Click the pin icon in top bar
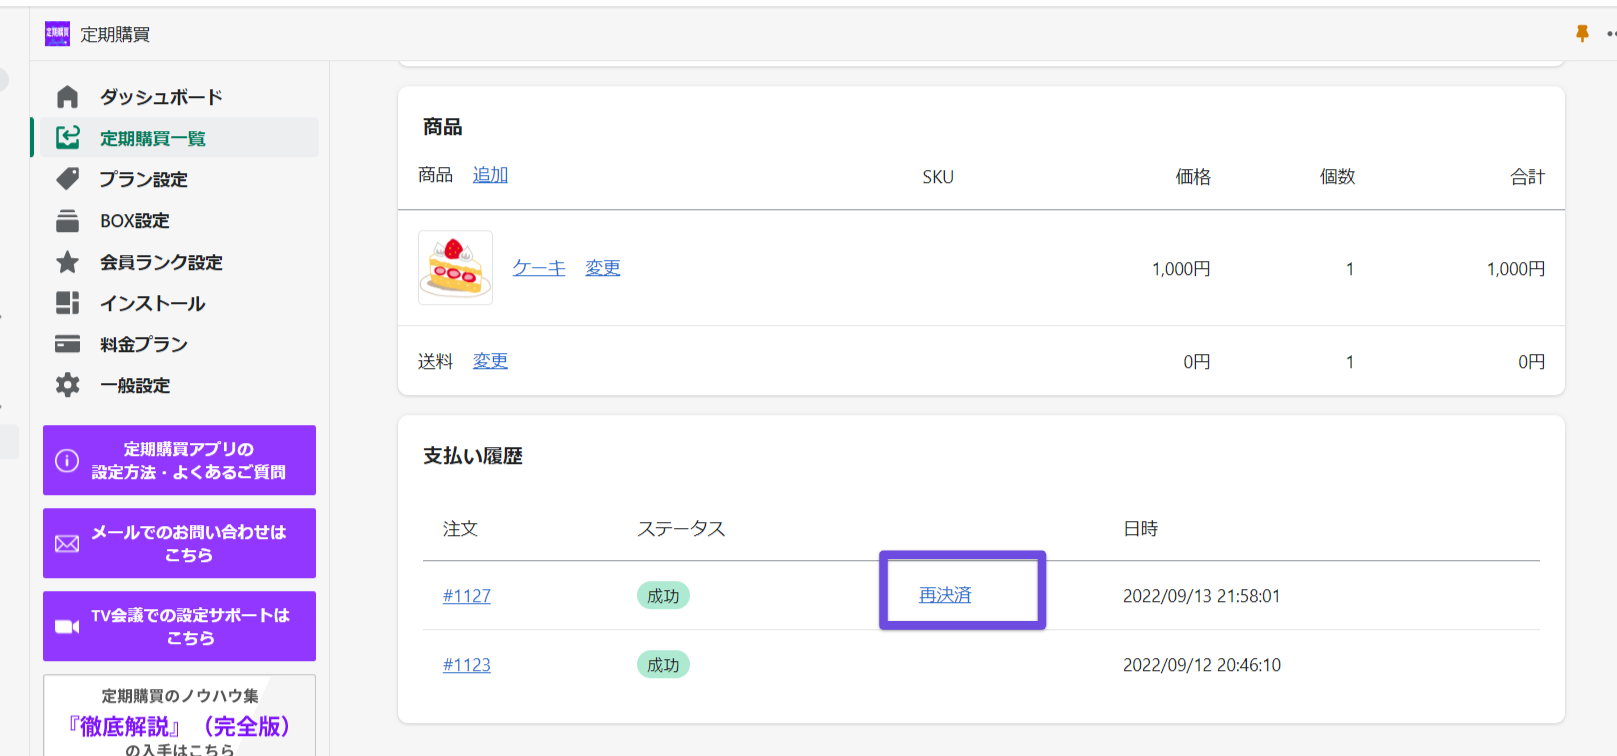Viewport: 1617px width, 756px height. [x=1582, y=34]
